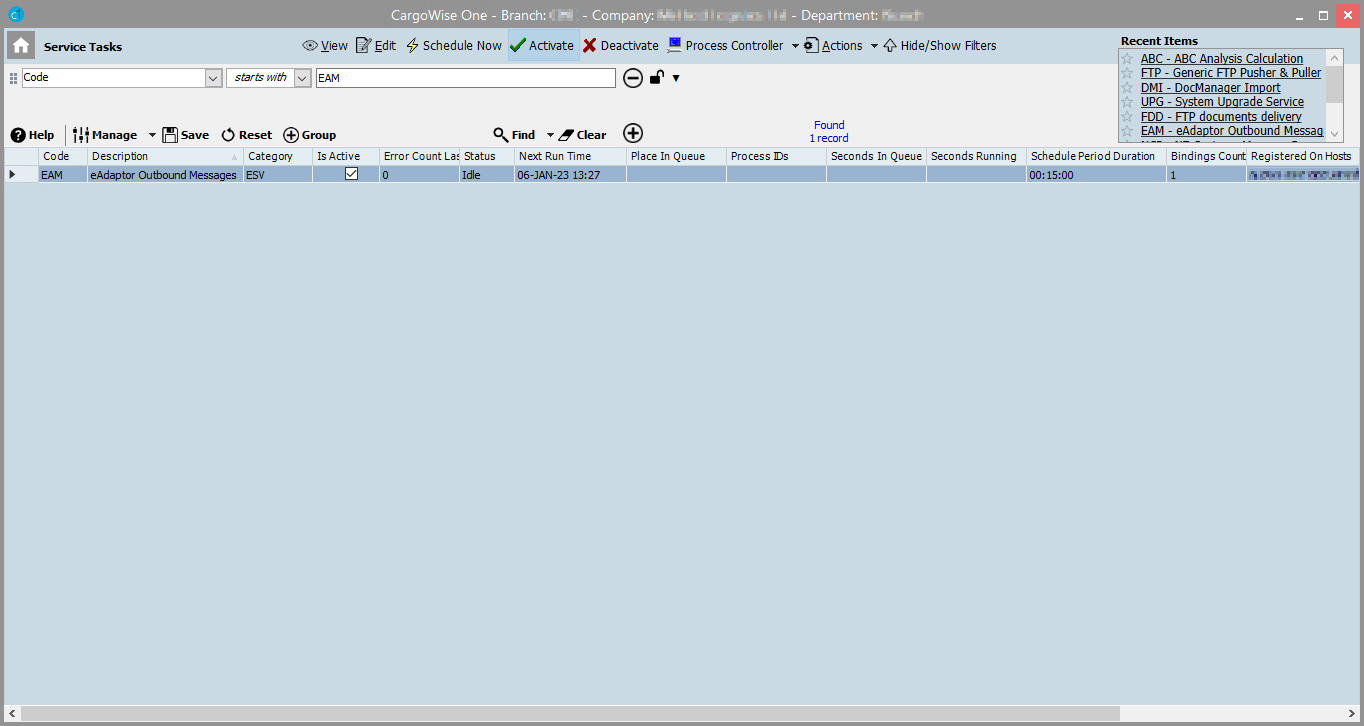Toggle the padlock beside the search field

click(x=656, y=77)
